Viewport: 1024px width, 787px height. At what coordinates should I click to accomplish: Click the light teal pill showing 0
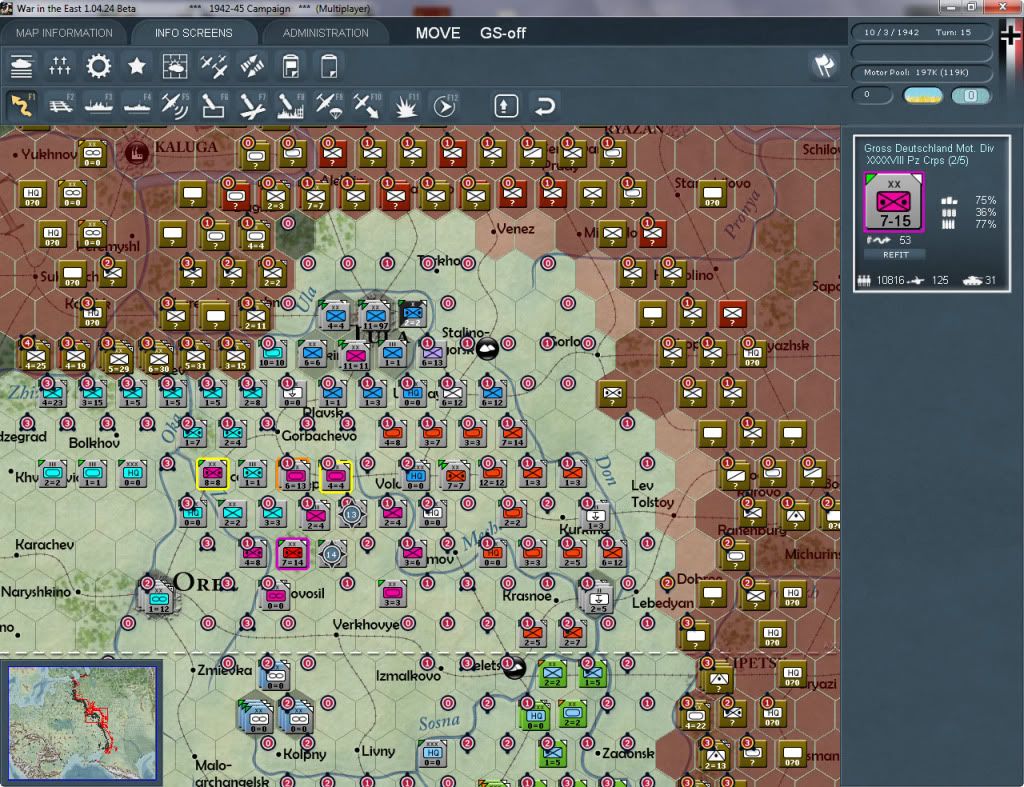coord(971,95)
